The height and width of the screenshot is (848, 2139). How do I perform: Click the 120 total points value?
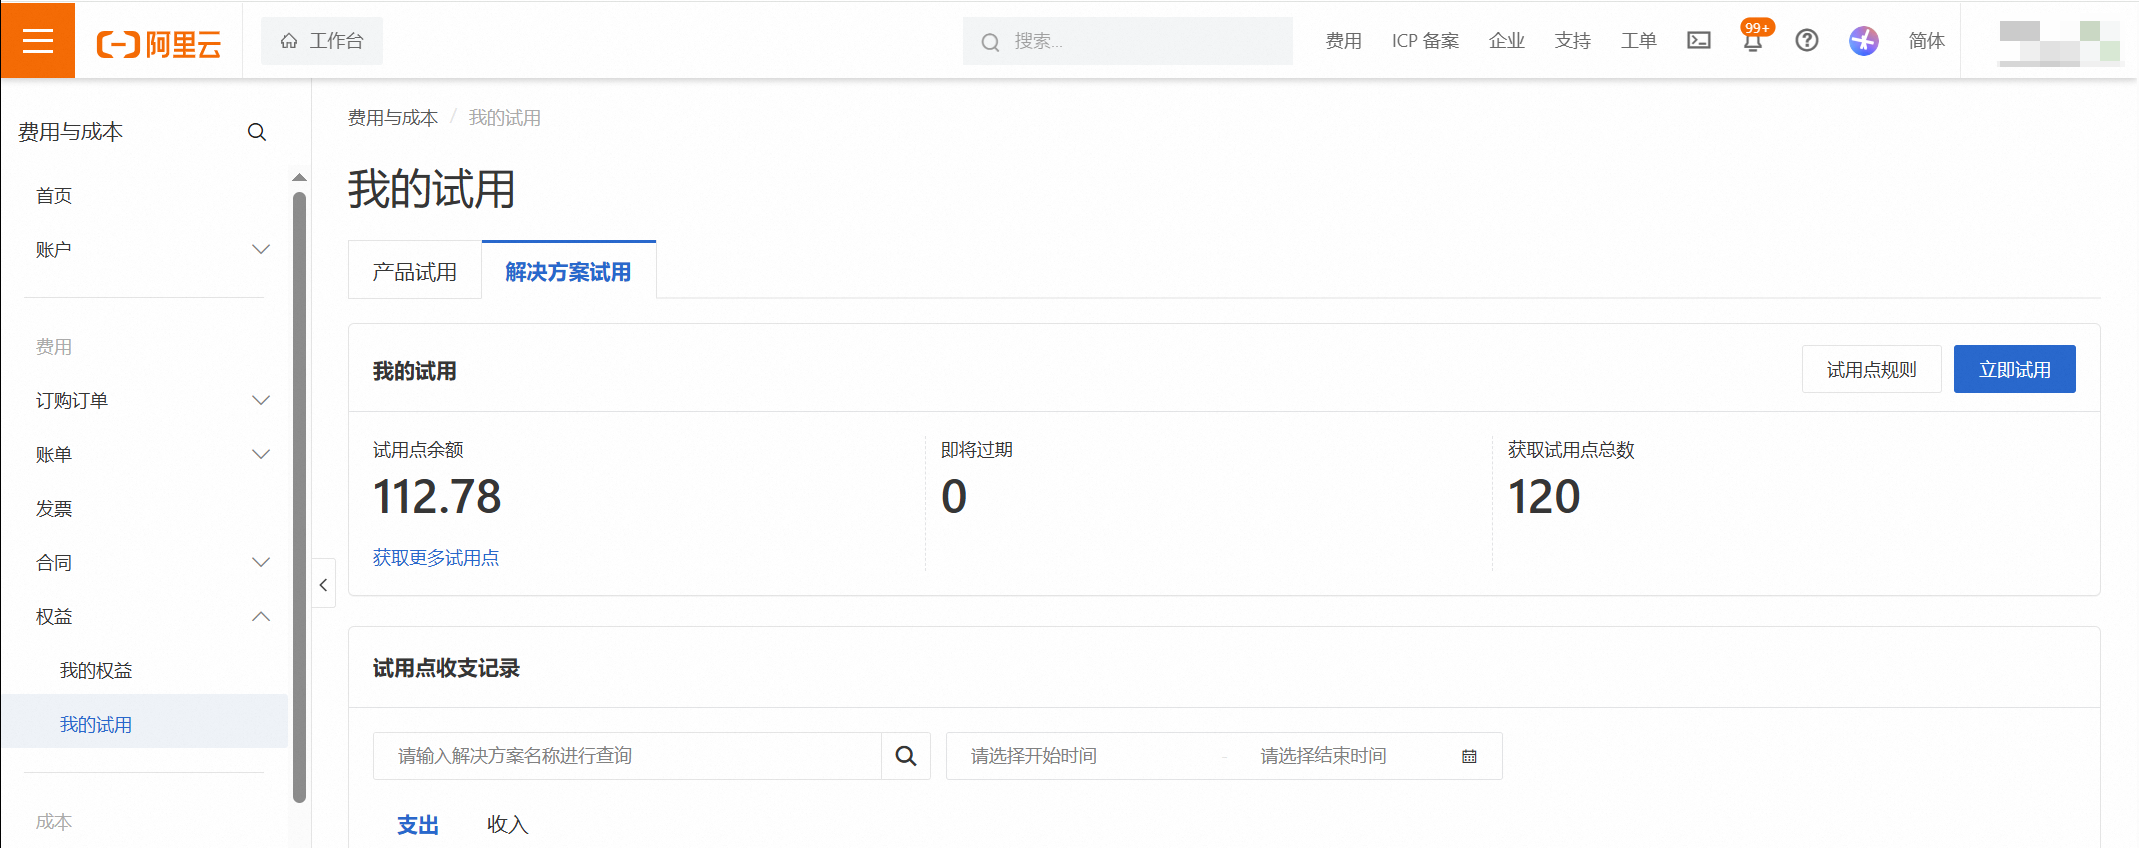pos(1544,497)
